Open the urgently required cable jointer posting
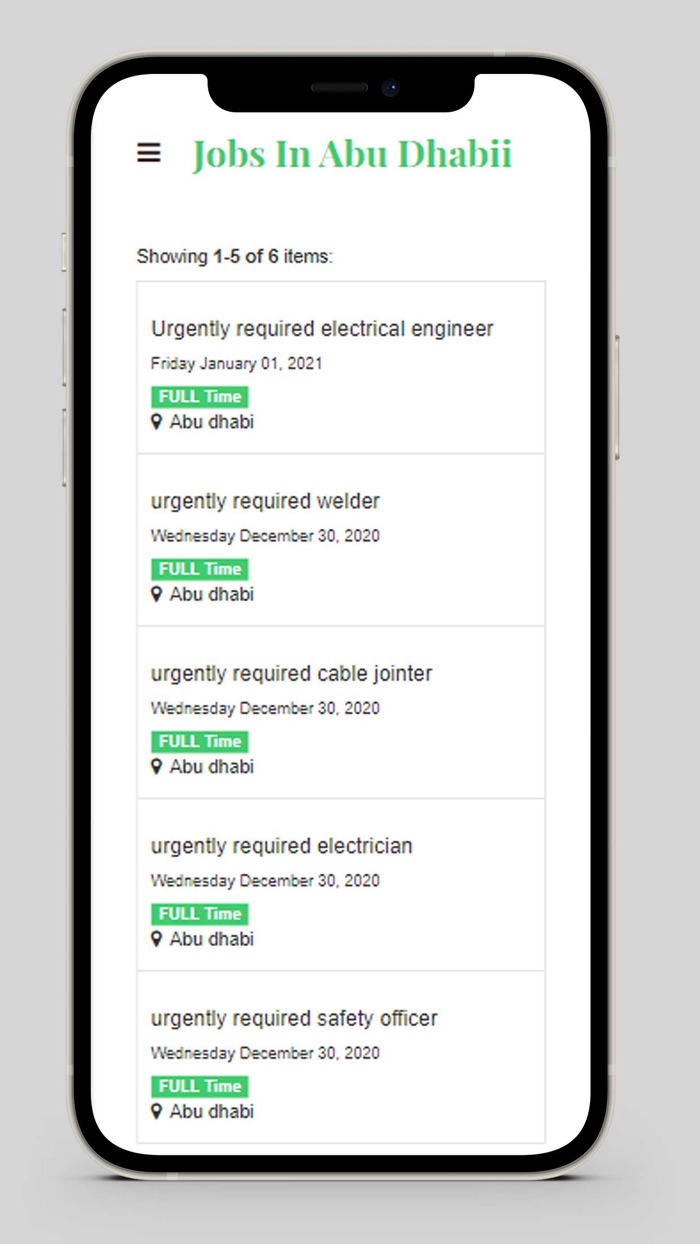 coord(291,673)
